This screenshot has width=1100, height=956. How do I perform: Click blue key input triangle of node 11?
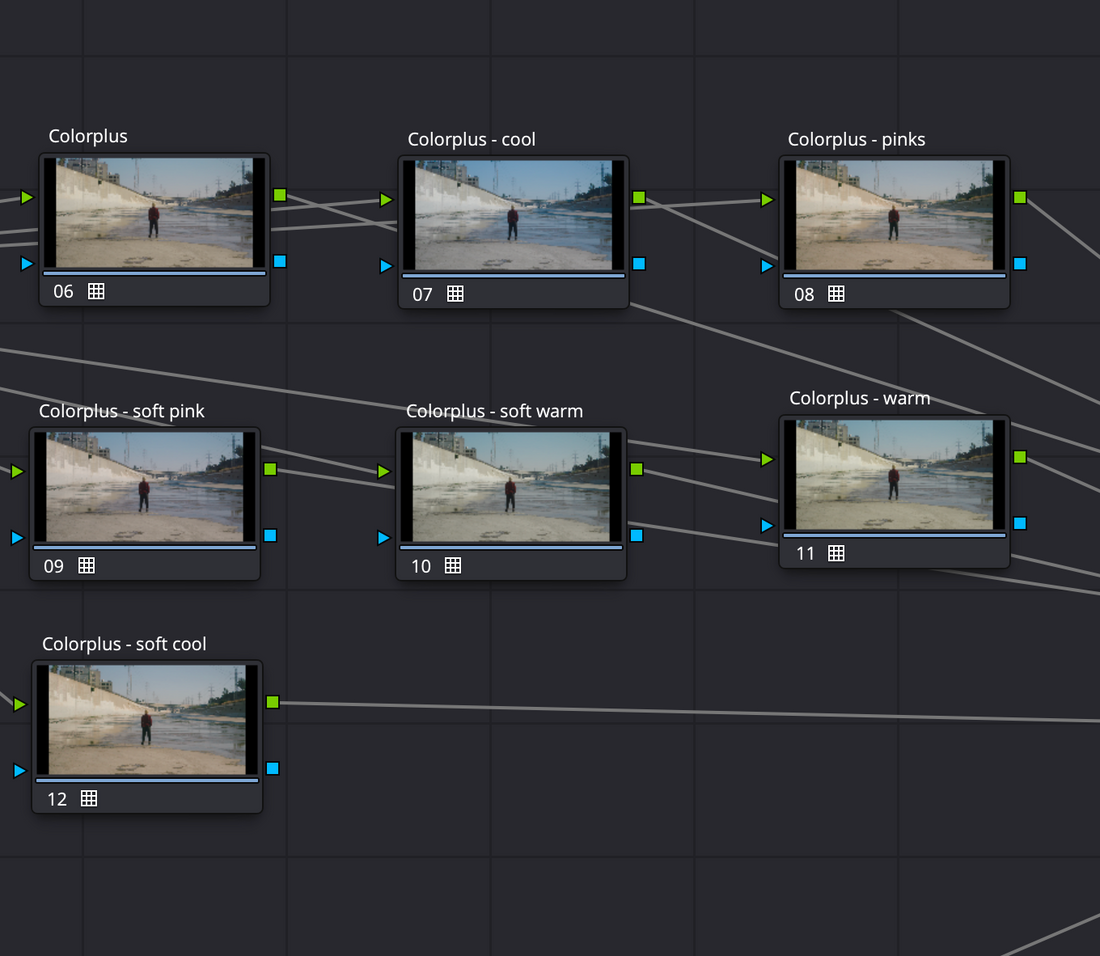point(767,526)
